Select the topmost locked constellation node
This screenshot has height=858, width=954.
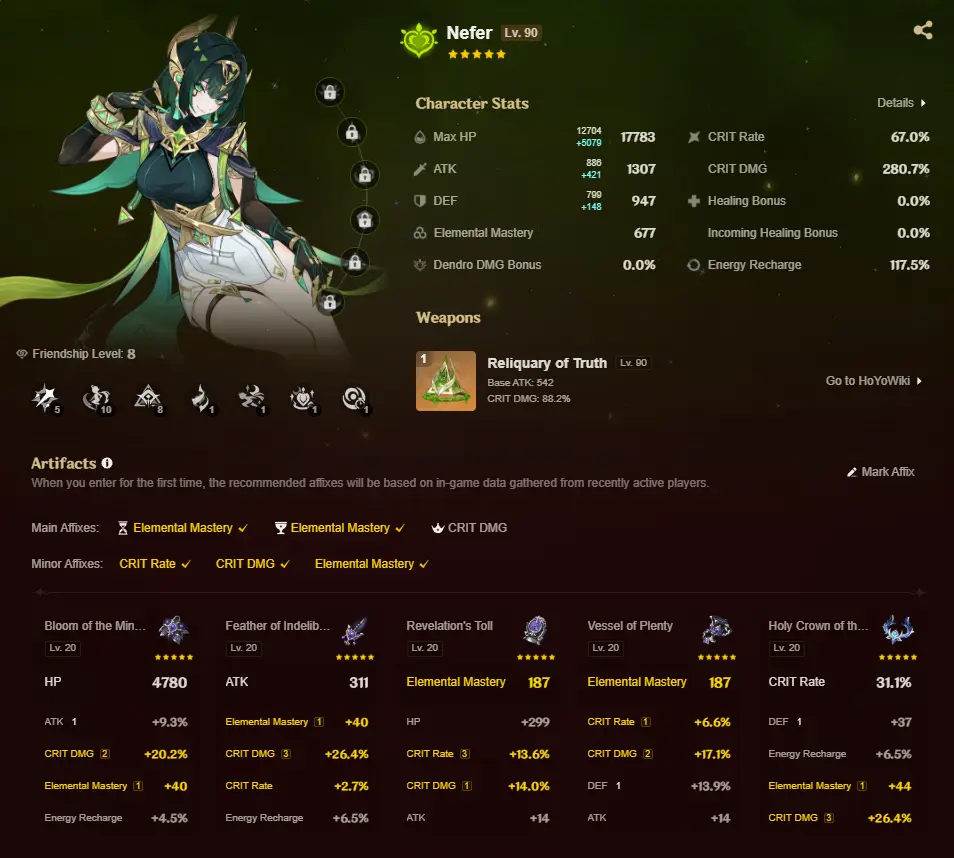pyautogui.click(x=330, y=92)
